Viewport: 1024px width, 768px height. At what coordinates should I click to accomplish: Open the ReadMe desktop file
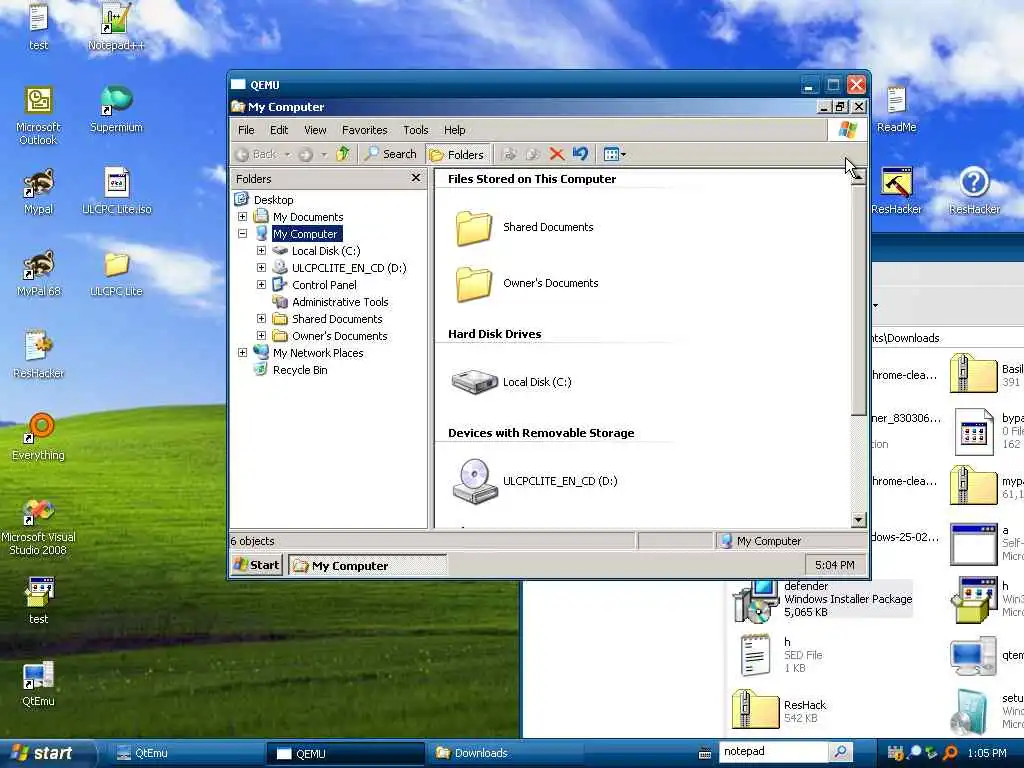896,108
